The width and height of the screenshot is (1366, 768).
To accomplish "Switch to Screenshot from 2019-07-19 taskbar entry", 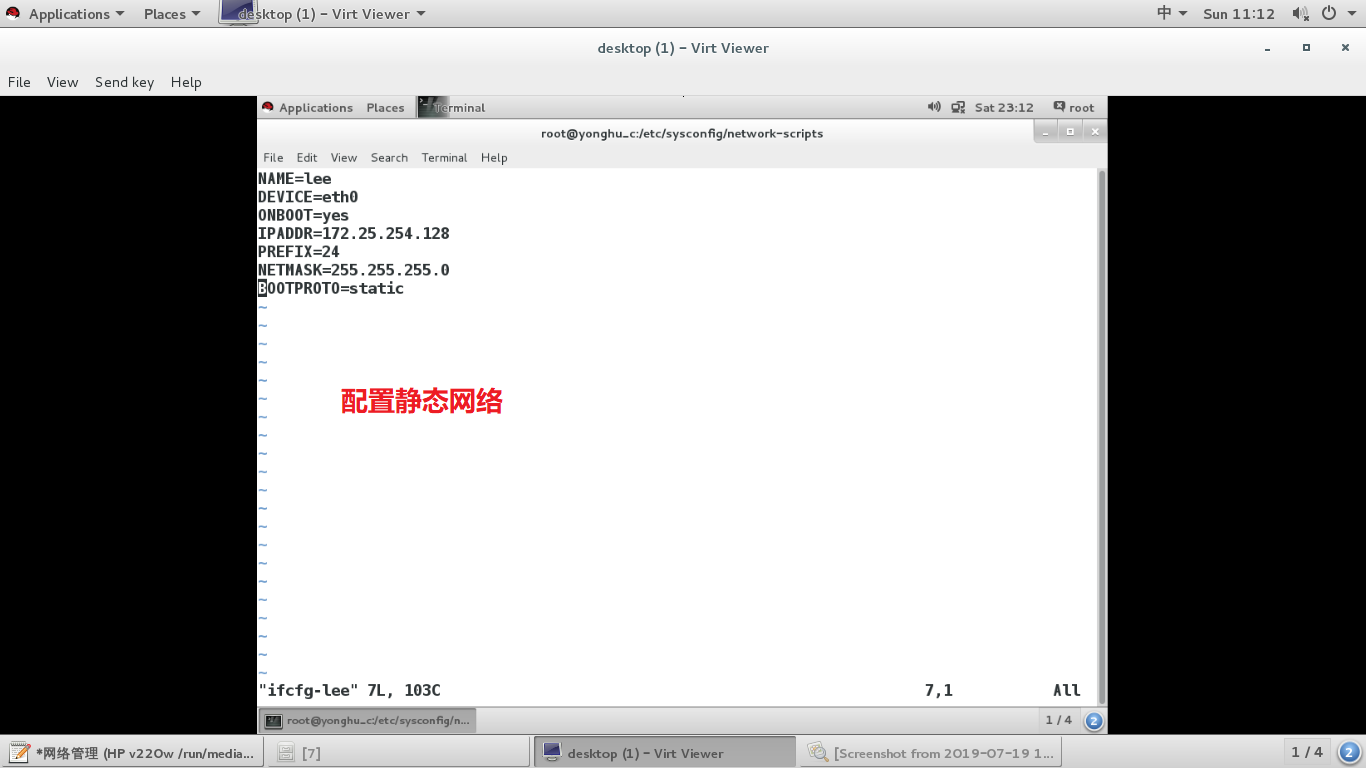I will [x=931, y=753].
